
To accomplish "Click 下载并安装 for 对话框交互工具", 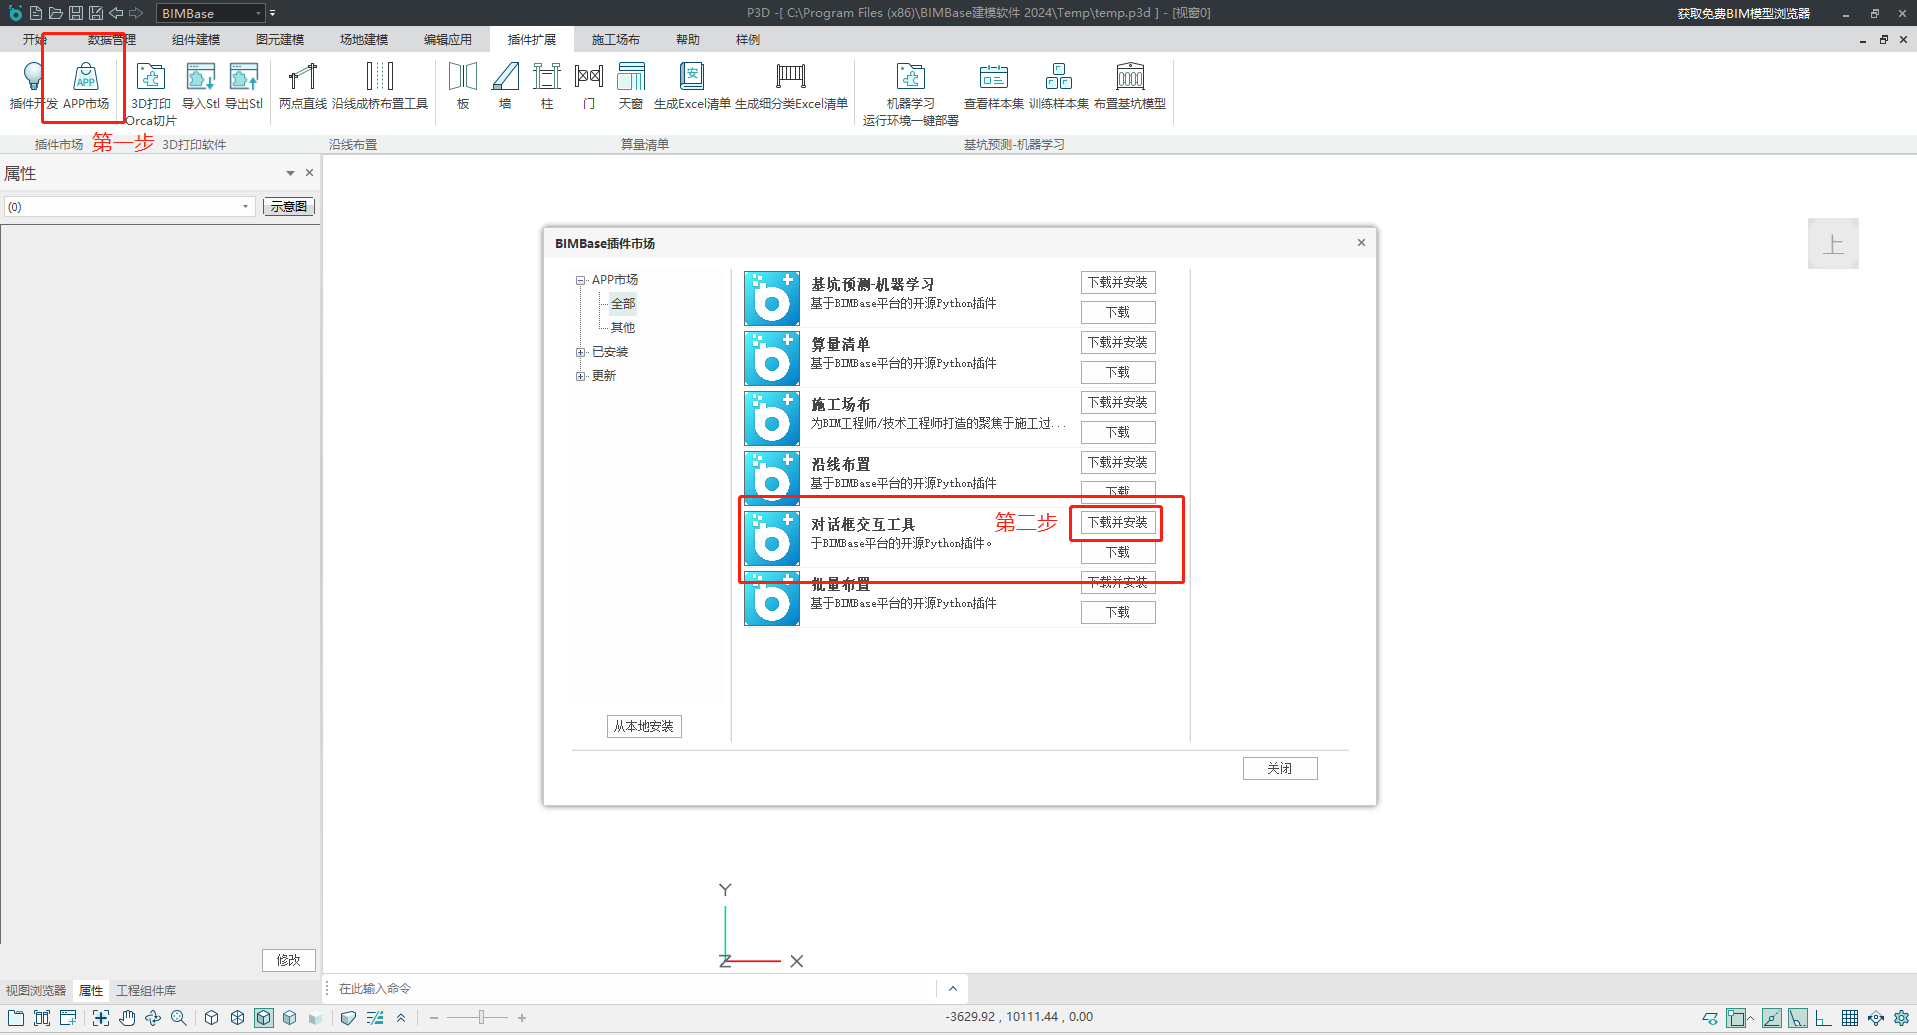I will coord(1117,523).
